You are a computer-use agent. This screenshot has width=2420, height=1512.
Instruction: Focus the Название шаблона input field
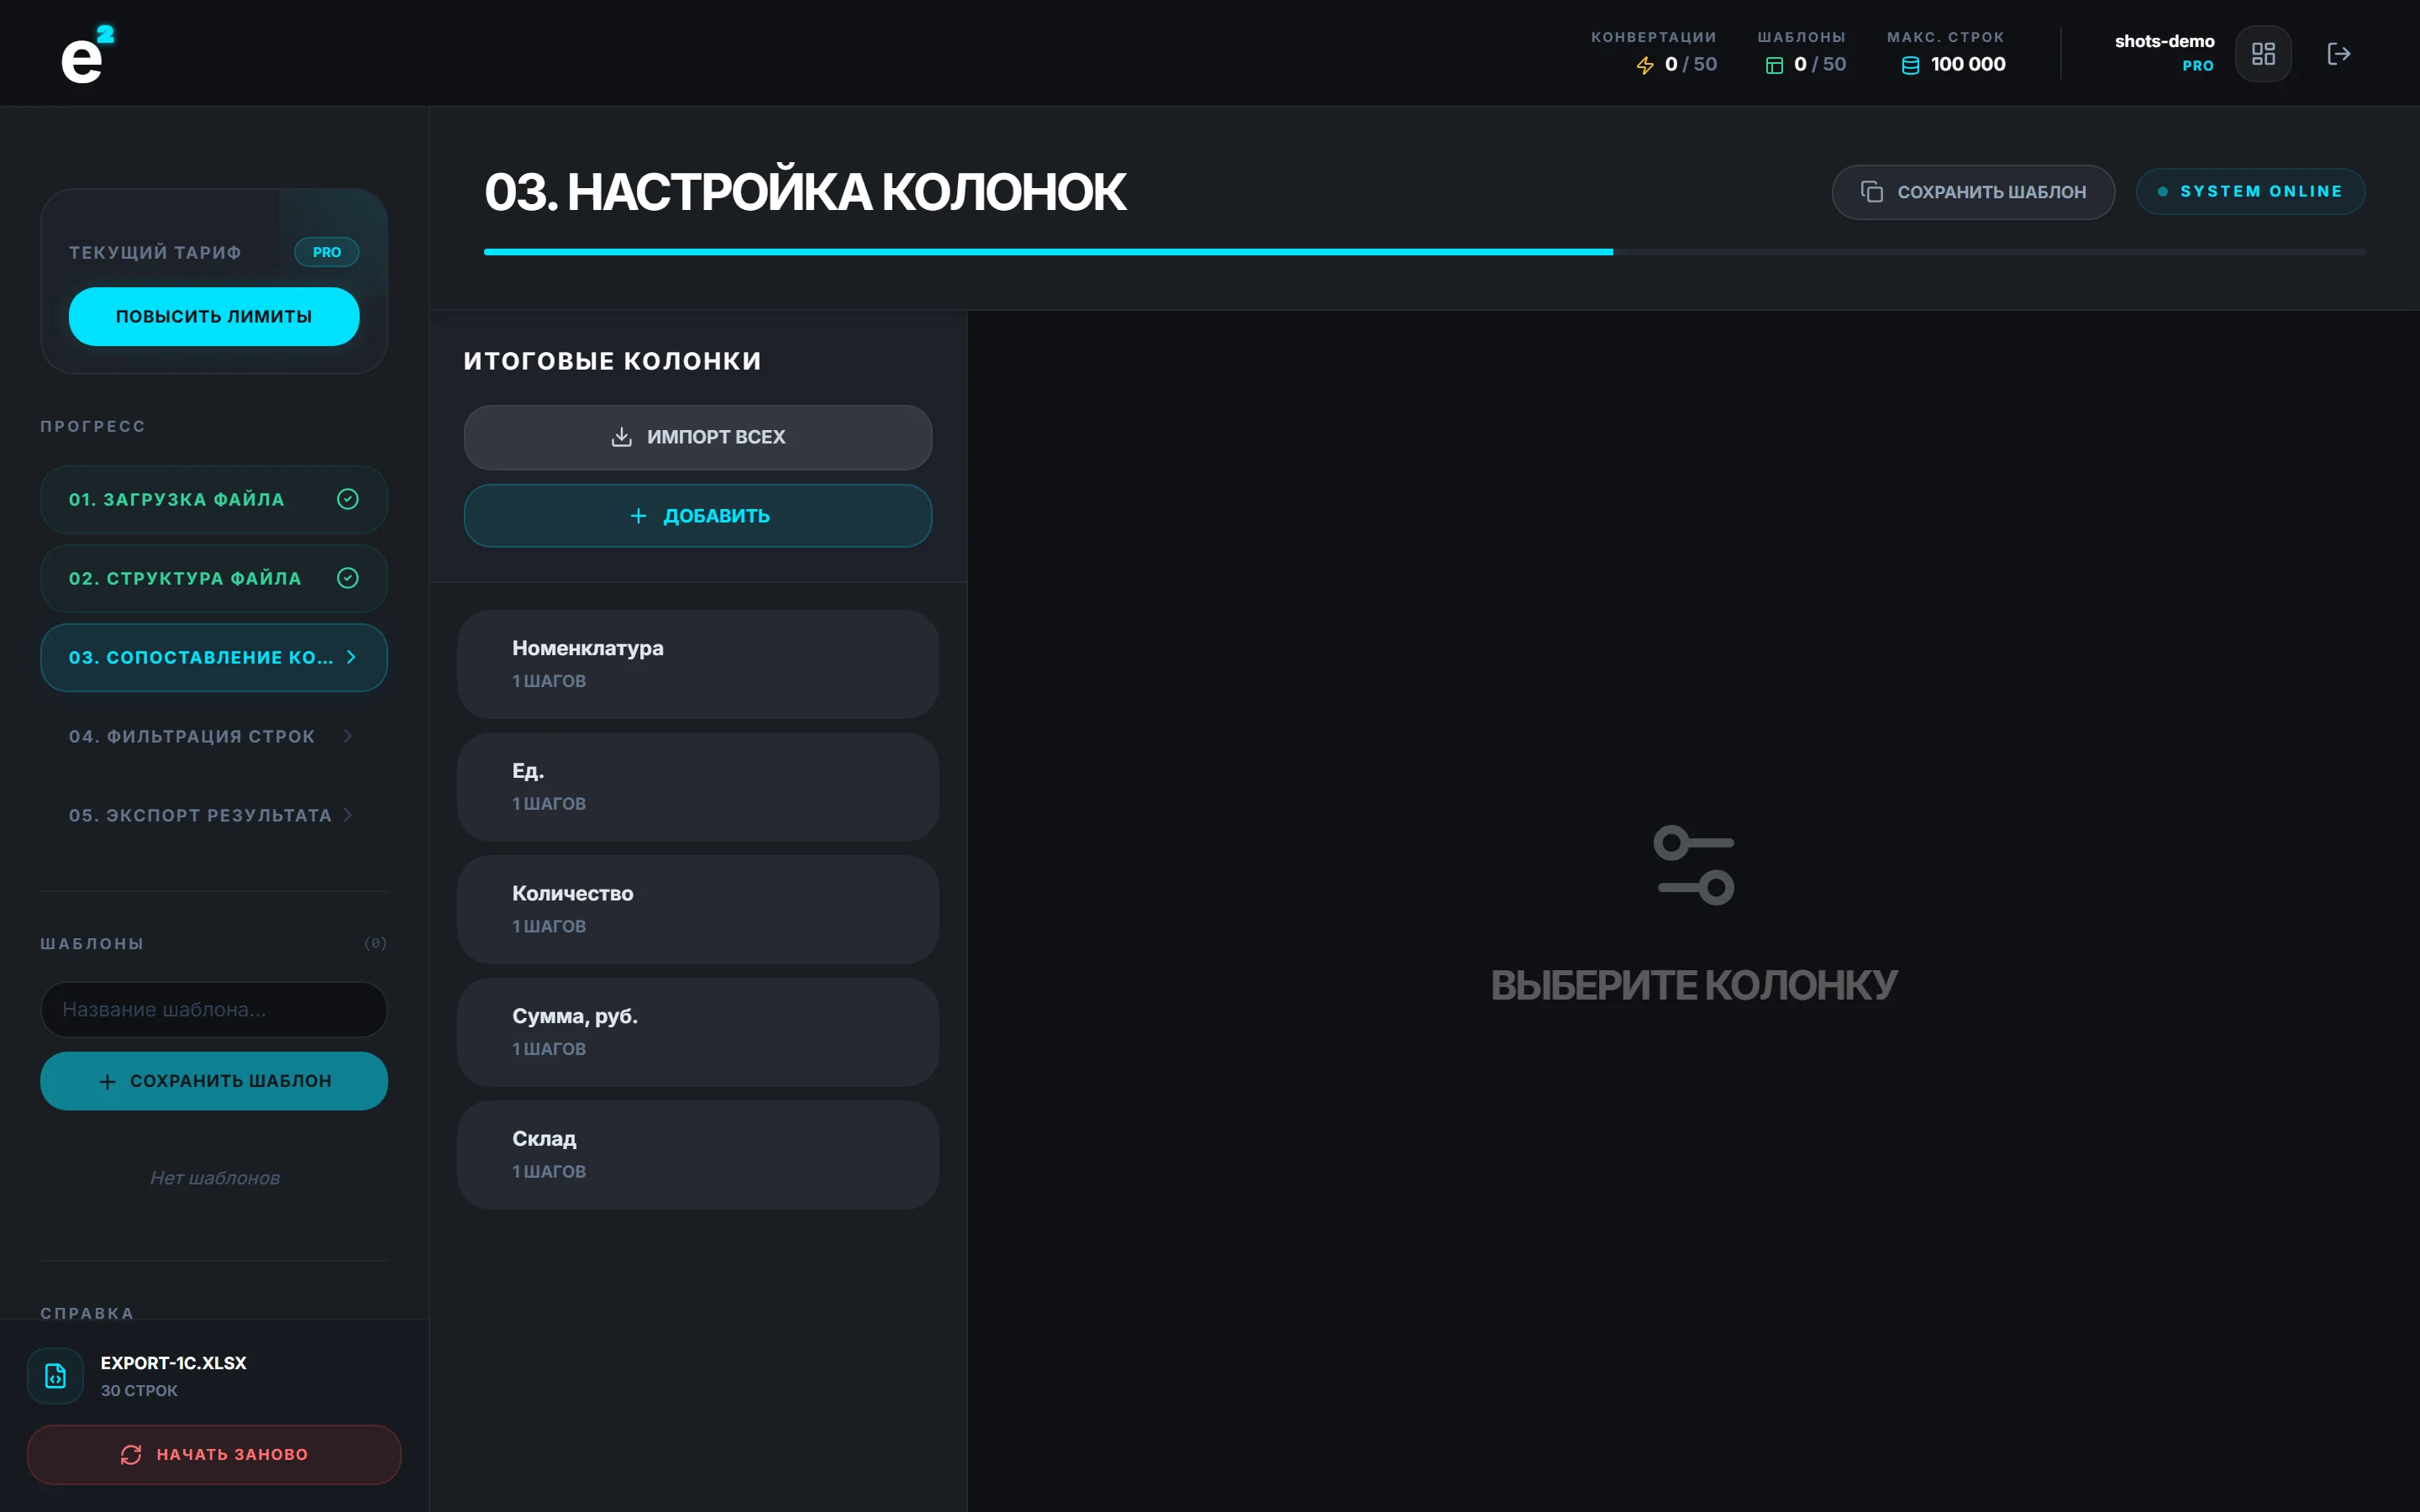click(x=214, y=1010)
